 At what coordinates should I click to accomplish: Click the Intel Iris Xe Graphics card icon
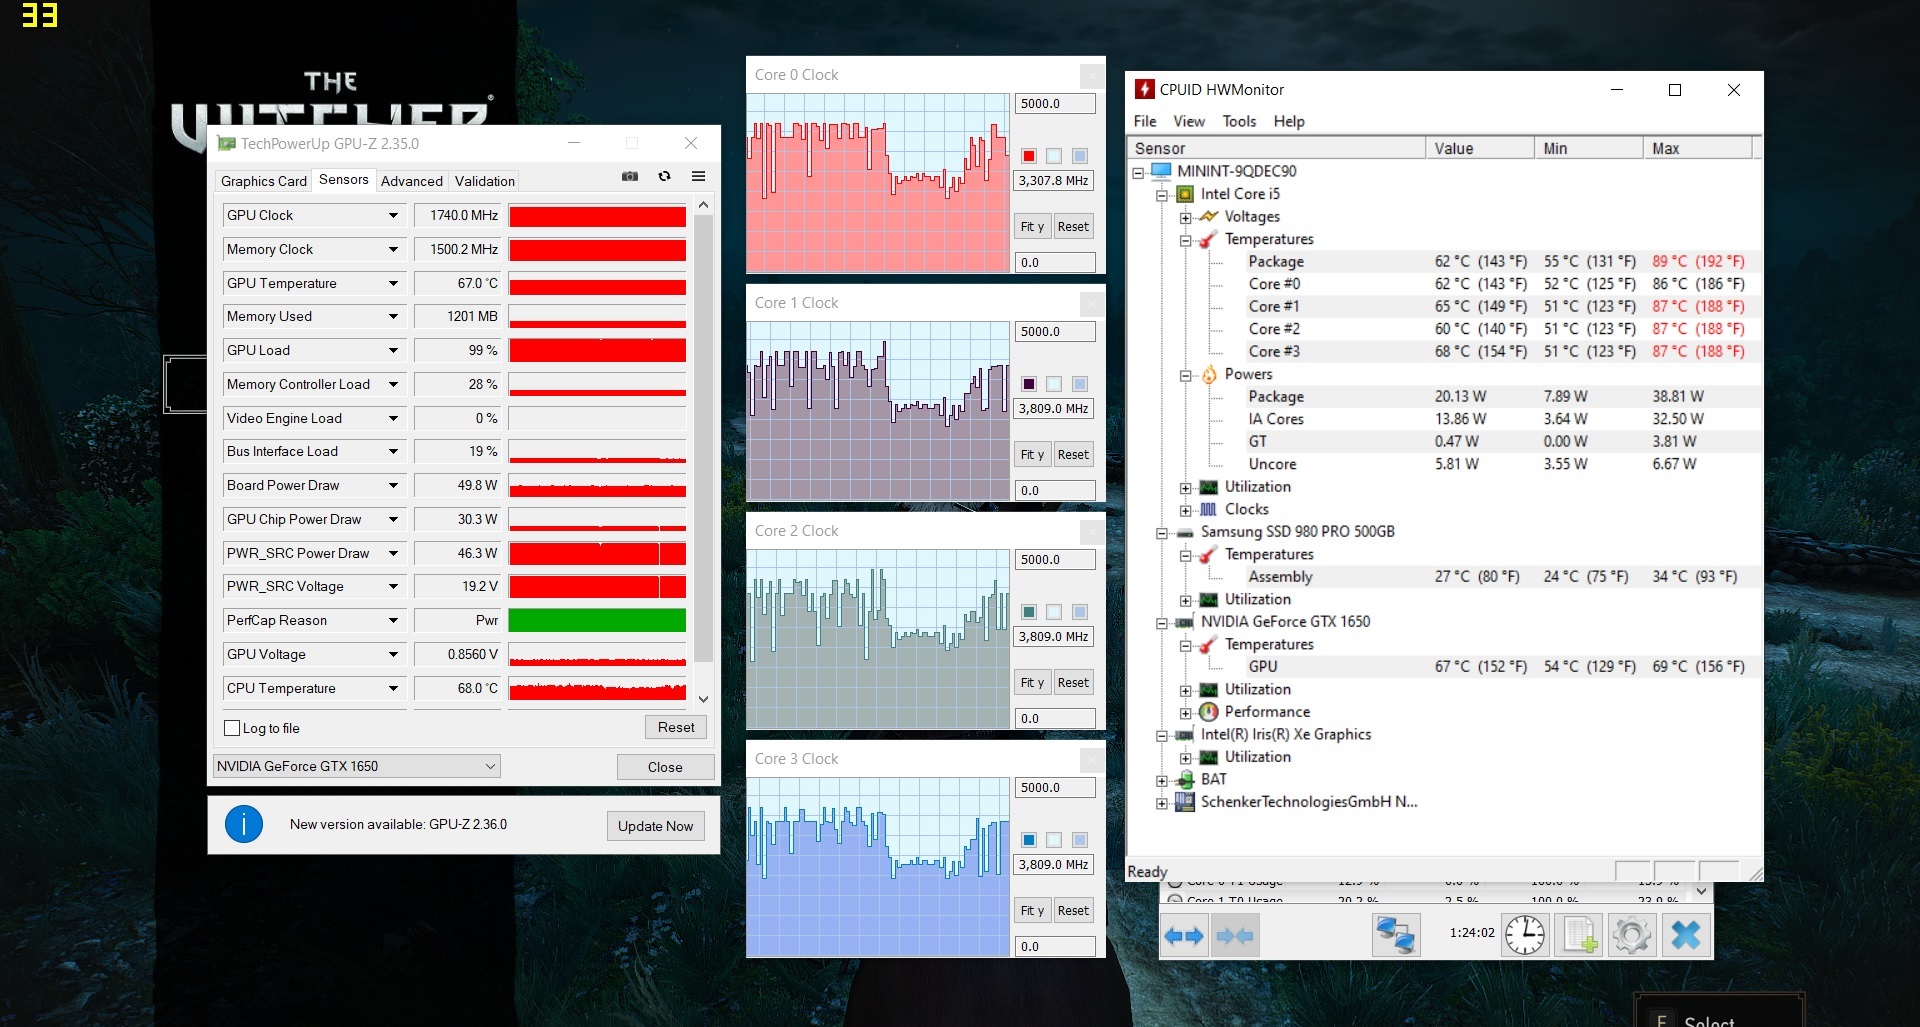(x=1185, y=734)
